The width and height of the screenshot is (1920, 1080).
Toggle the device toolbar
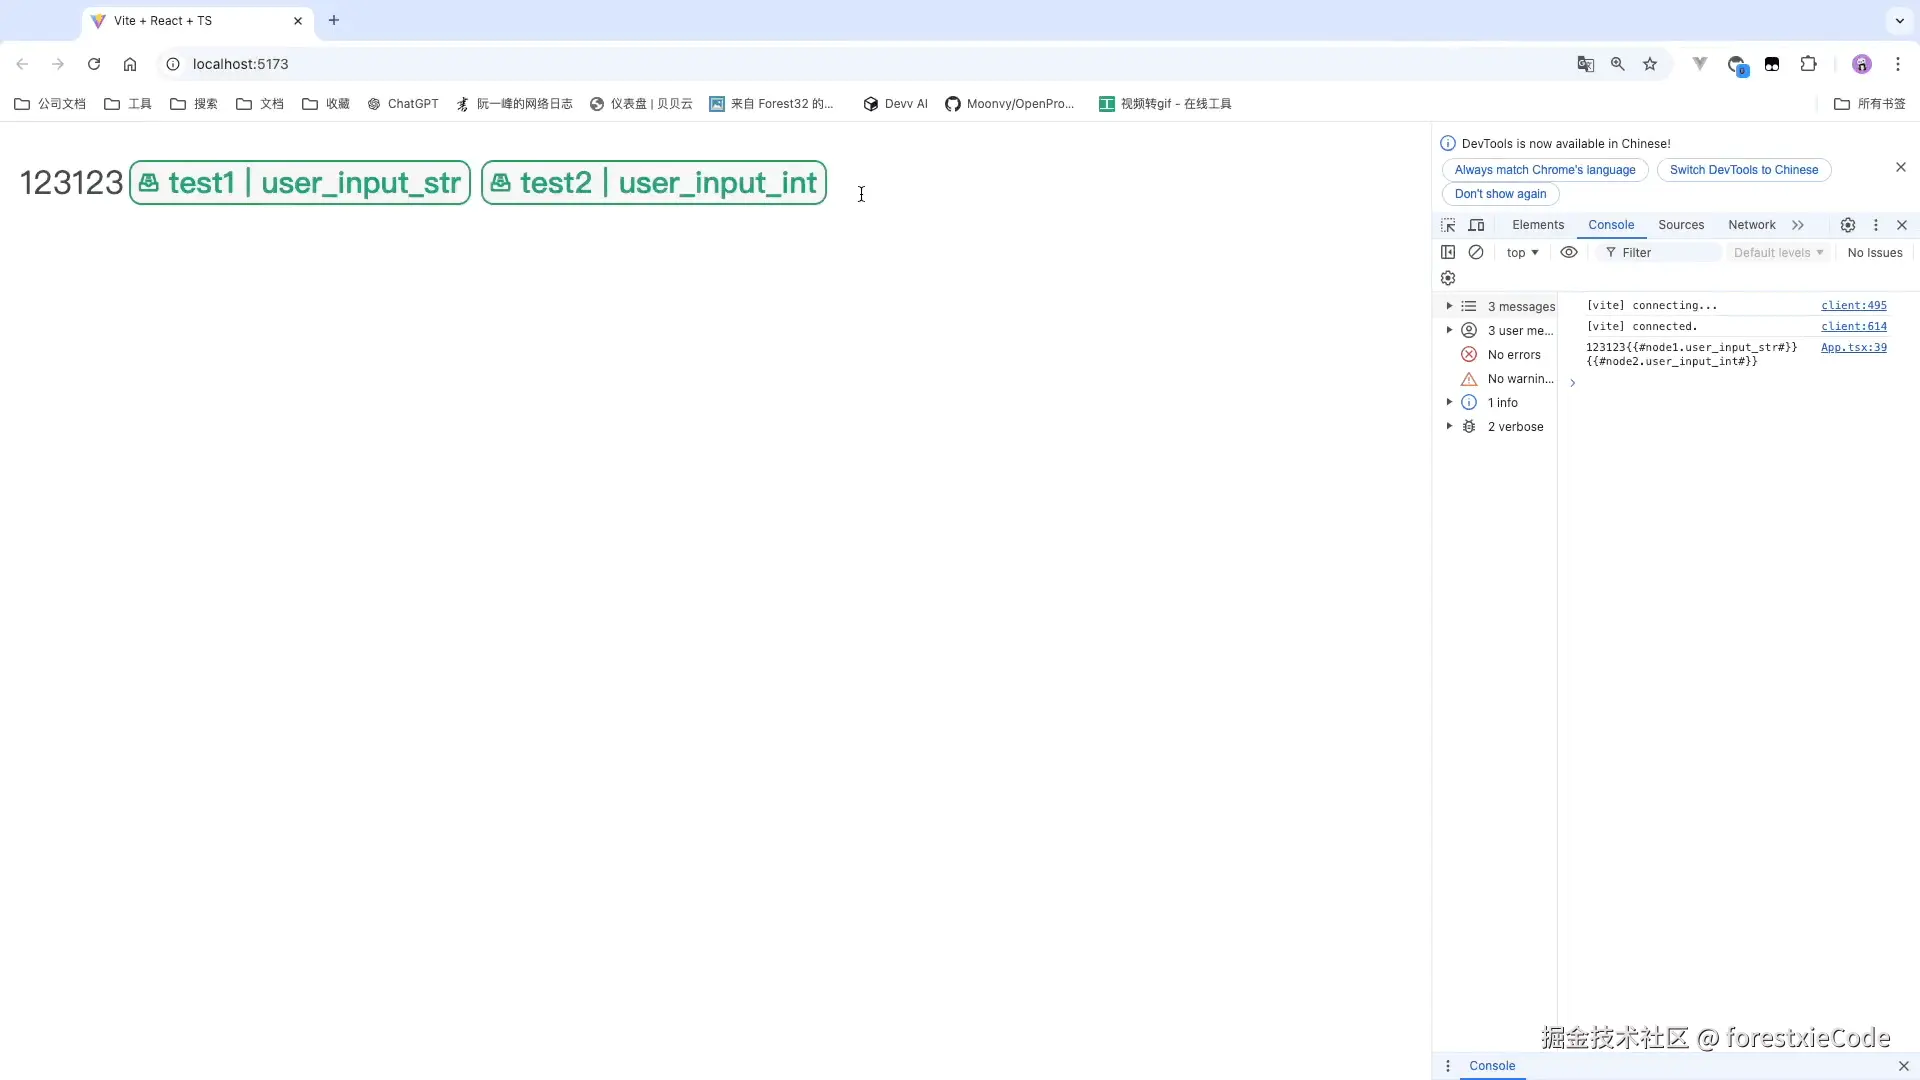[1476, 225]
